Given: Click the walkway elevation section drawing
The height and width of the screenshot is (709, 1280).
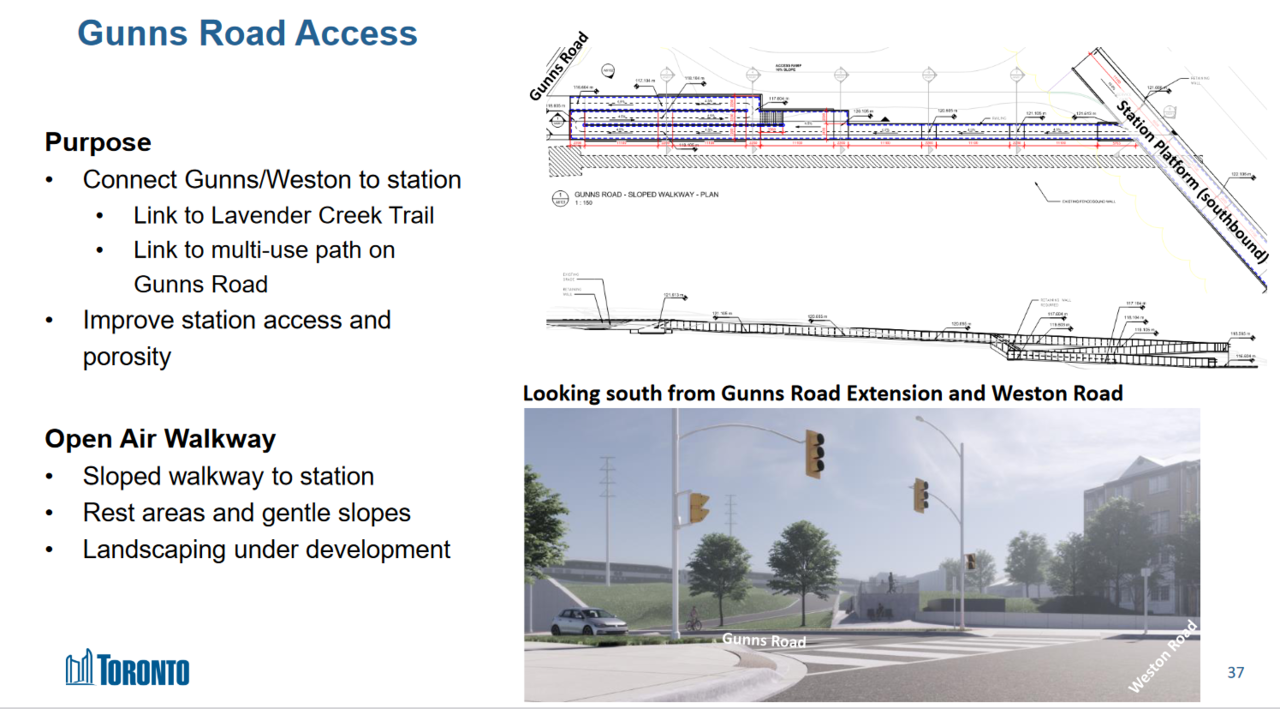Looking at the screenshot, I should pyautogui.click(x=900, y=325).
